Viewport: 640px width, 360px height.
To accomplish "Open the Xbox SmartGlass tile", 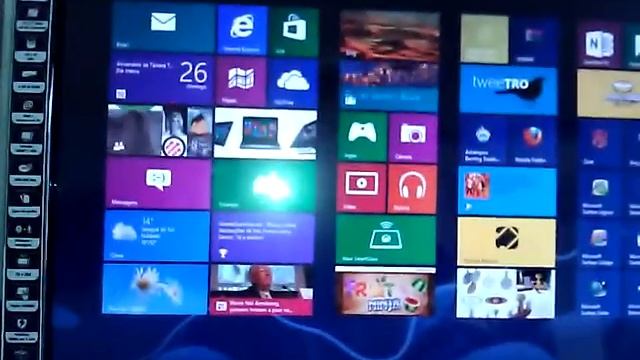I will click(x=386, y=240).
